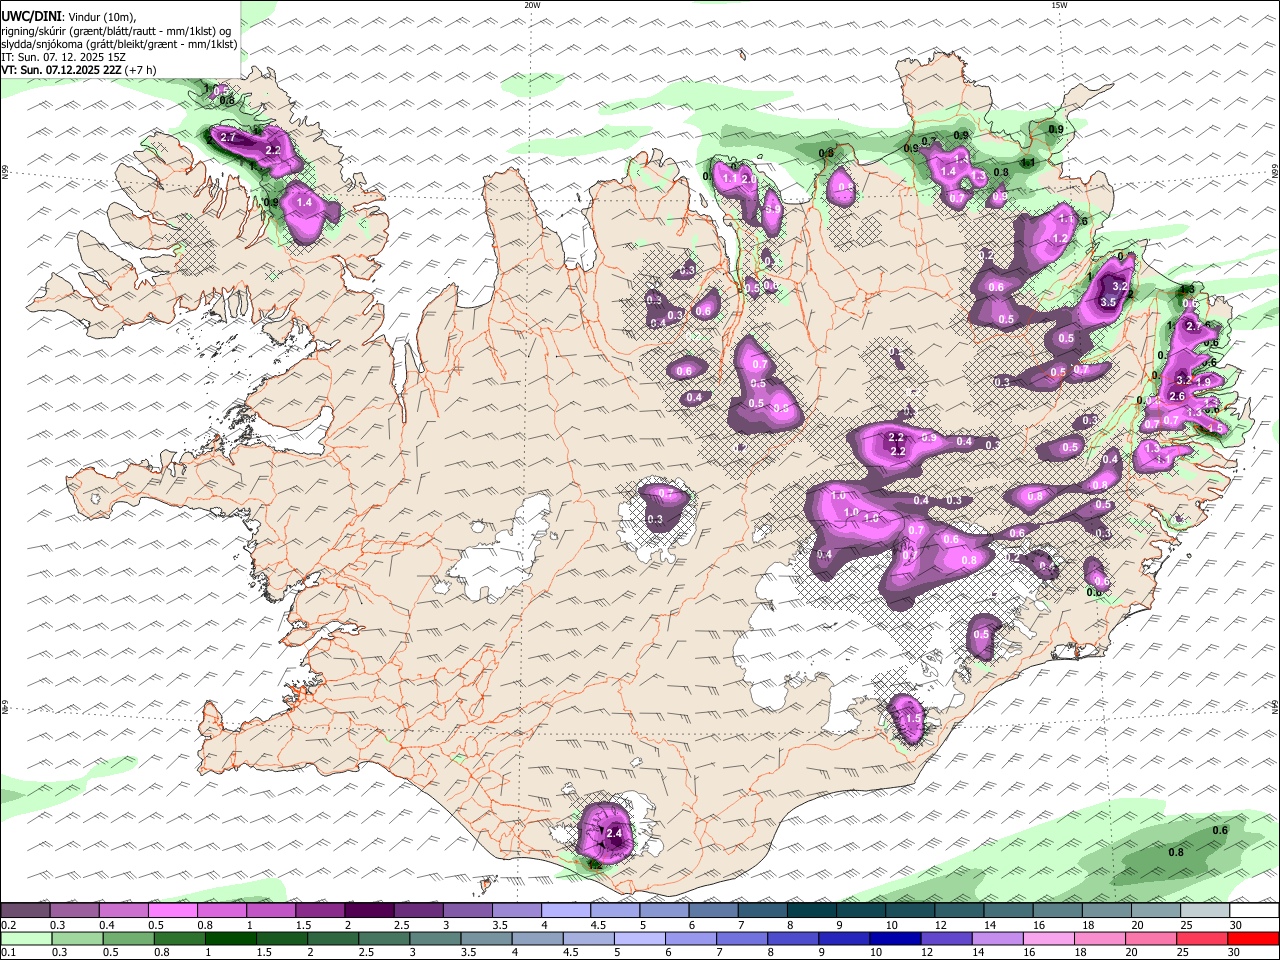This screenshot has width=1280, height=960.
Task: Click the bright red 30 swatch in rain legend
Action: [x=1254, y=938]
